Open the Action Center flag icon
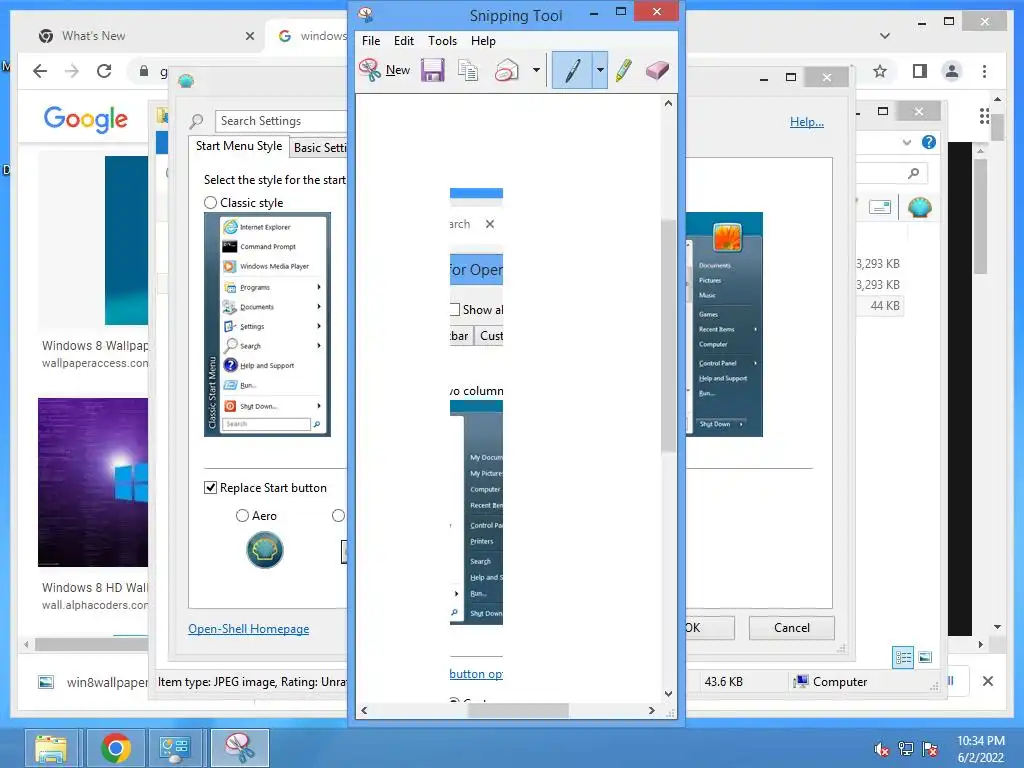The height and width of the screenshot is (768, 1024). pyautogui.click(x=930, y=748)
